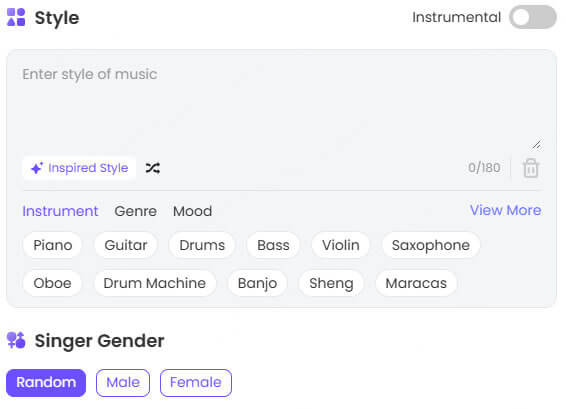Add the Piano tag

pos(53,245)
